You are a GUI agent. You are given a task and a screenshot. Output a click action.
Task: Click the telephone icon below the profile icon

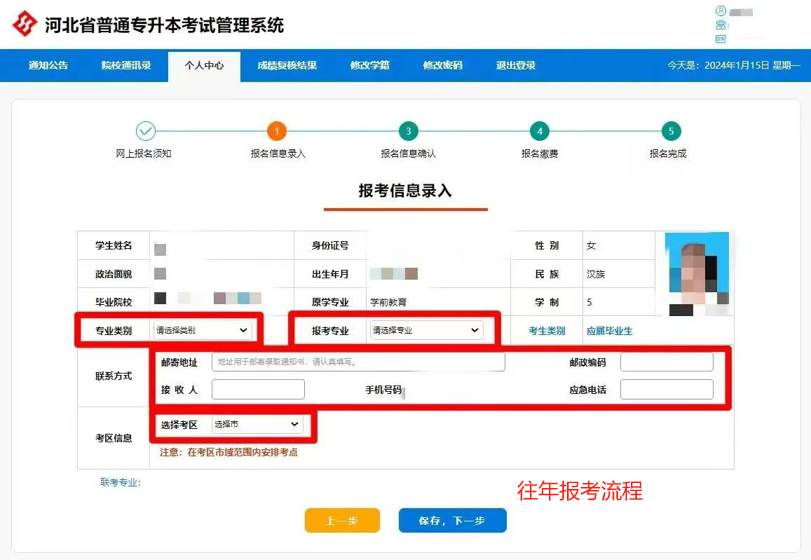tap(720, 25)
